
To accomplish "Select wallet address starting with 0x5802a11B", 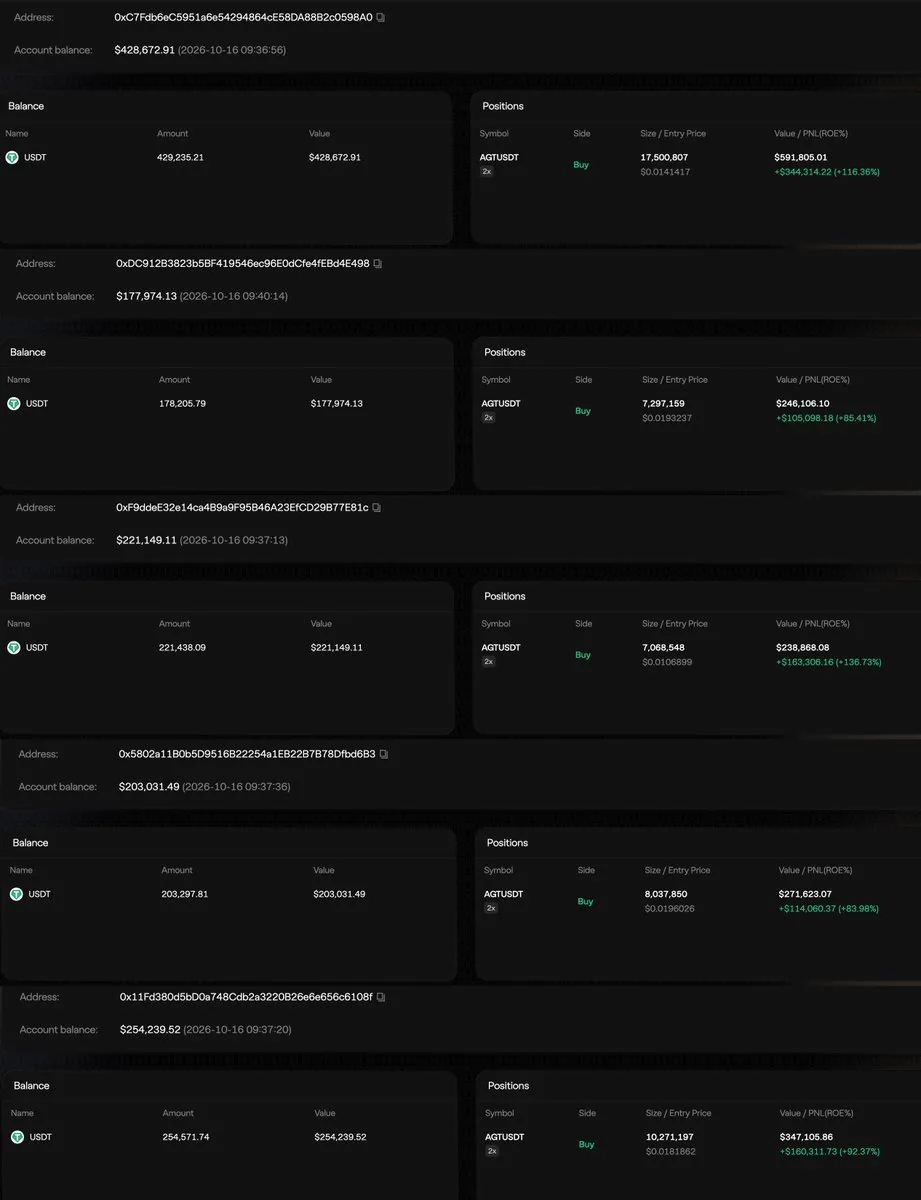I will [x=247, y=754].
